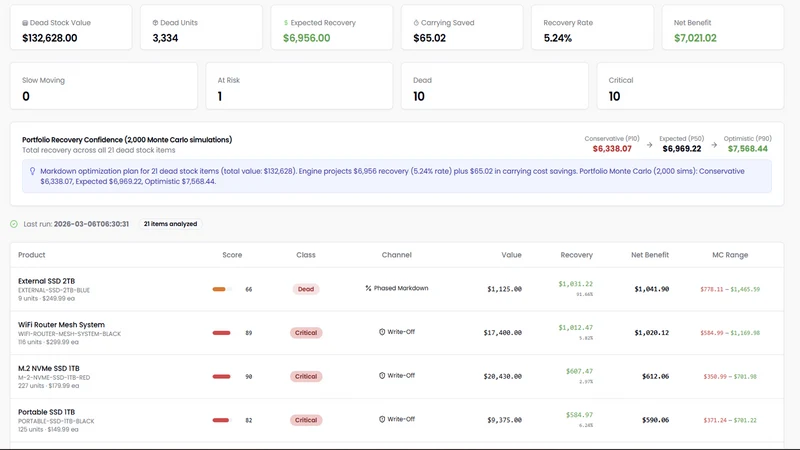Click the Dead Units cube icon
The width and height of the screenshot is (800, 450).
155,23
